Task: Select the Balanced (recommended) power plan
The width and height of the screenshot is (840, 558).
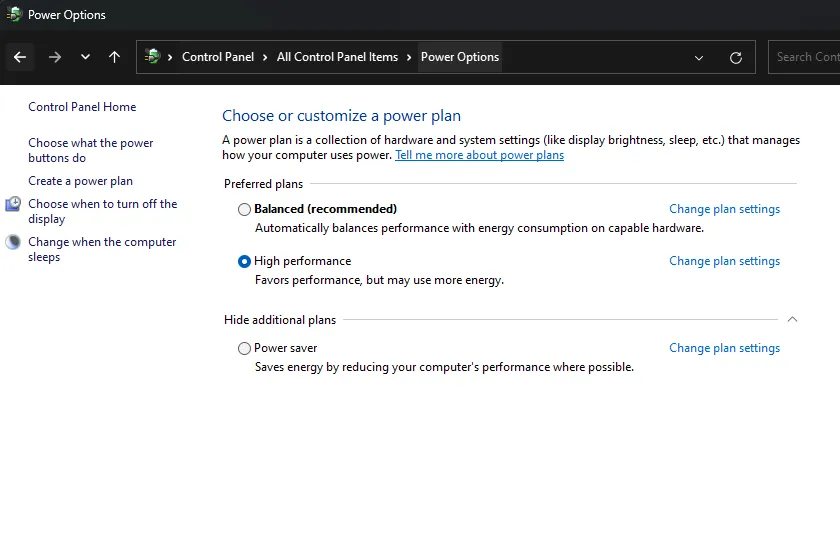Action: (x=245, y=209)
